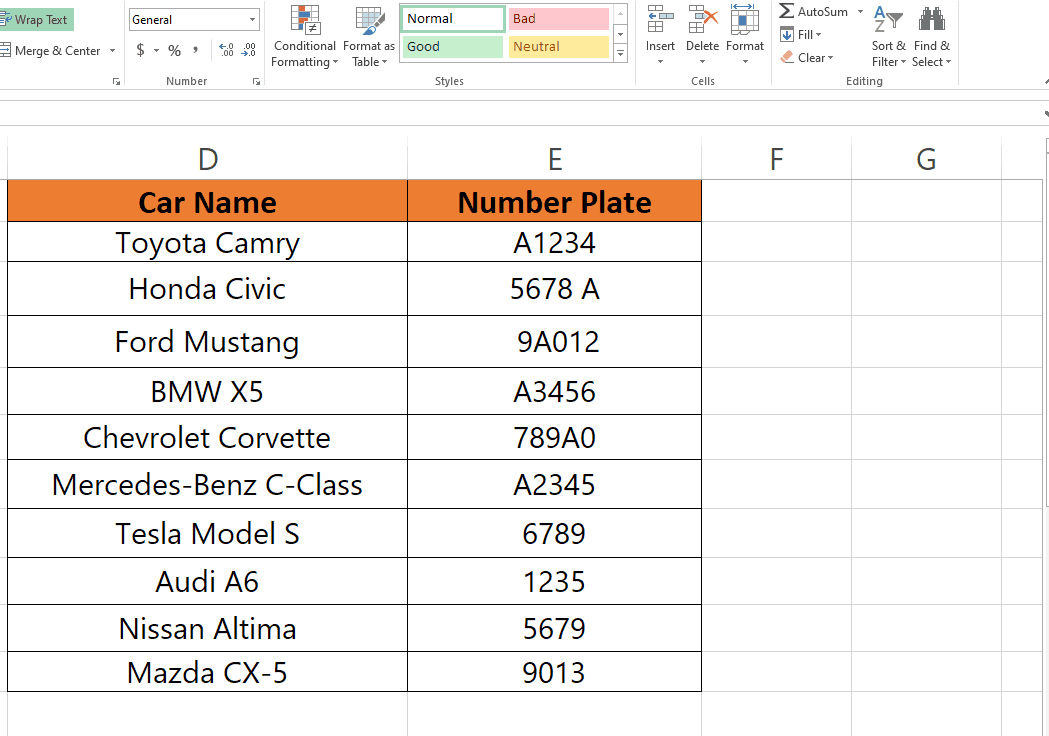Select the Car Name header cell
The height and width of the screenshot is (736, 1049).
(207, 201)
